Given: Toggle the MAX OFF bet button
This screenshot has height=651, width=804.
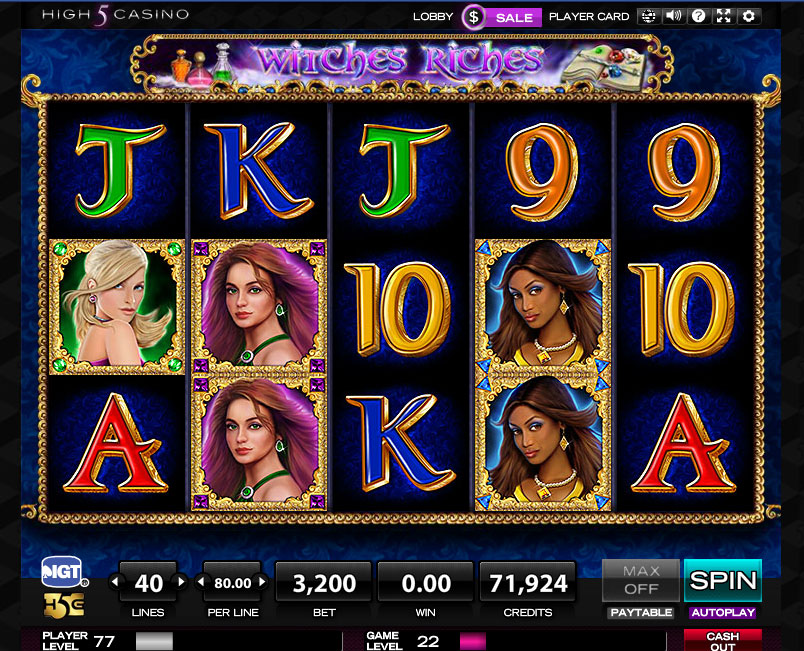Looking at the screenshot, I should click(641, 580).
